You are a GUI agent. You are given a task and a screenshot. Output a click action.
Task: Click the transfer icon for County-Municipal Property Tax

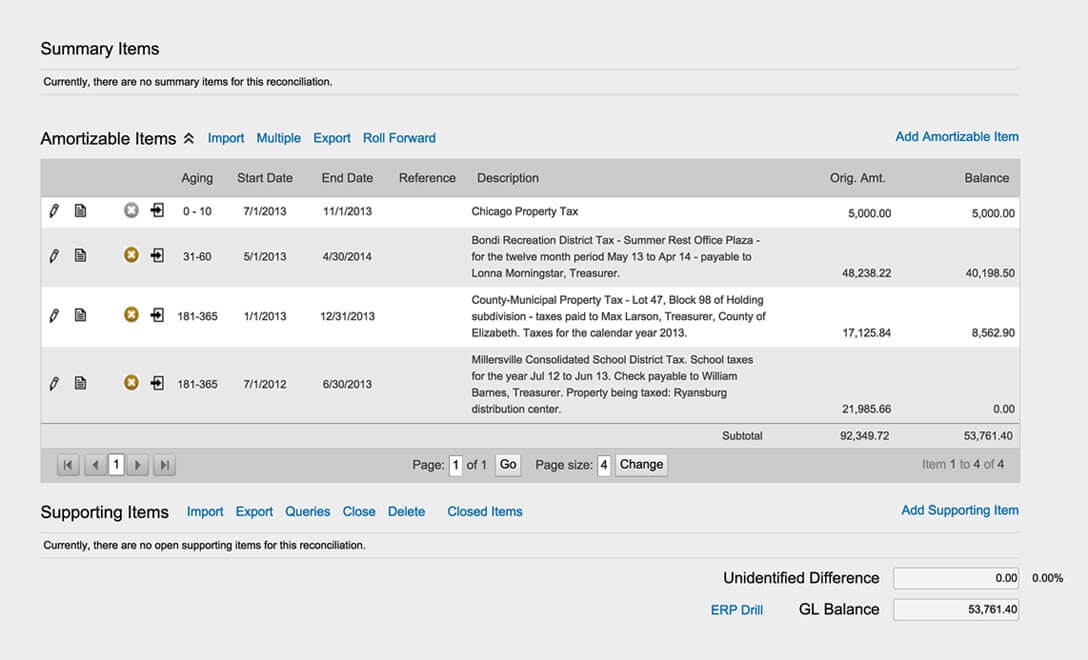pyautogui.click(x=156, y=314)
